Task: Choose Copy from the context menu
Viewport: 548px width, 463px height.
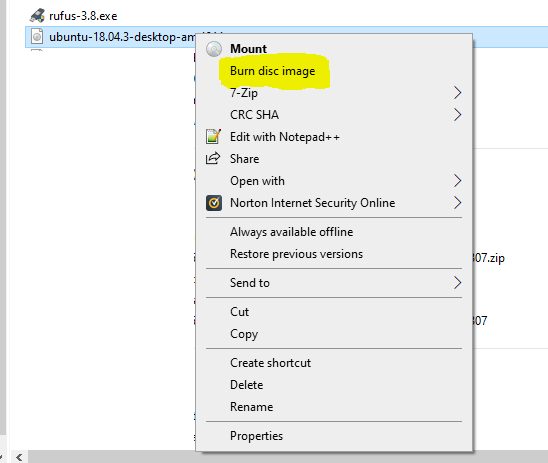Action: [244, 334]
